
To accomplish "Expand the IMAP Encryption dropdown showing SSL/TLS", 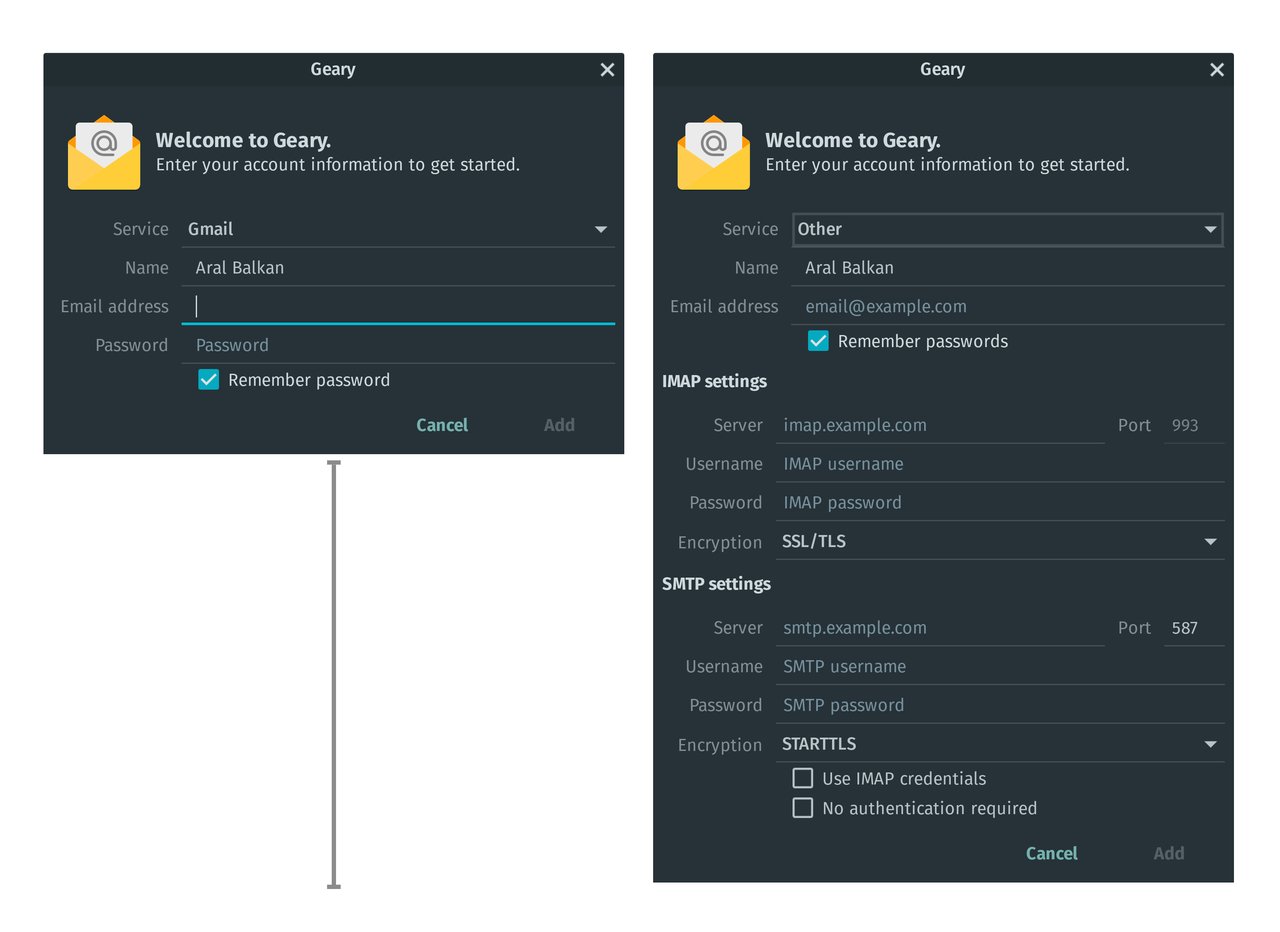I will tap(1000, 541).
